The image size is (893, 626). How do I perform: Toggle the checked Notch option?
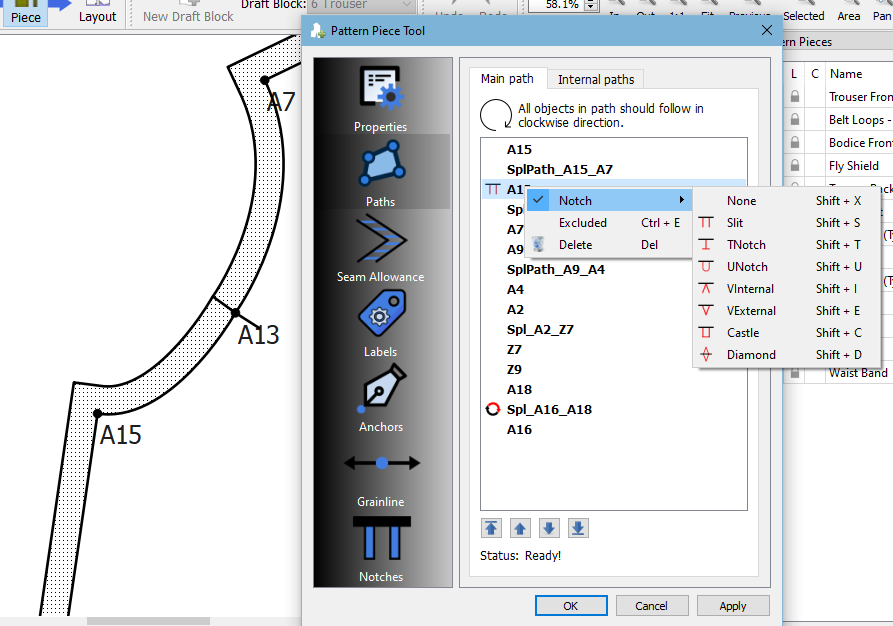tap(575, 201)
